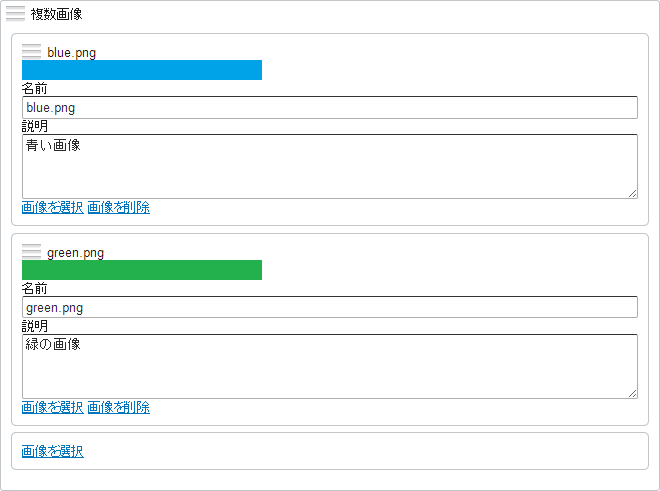This screenshot has width=660, height=491.
Task: Click the drag handle next to blue.png
Action: click(x=32, y=52)
